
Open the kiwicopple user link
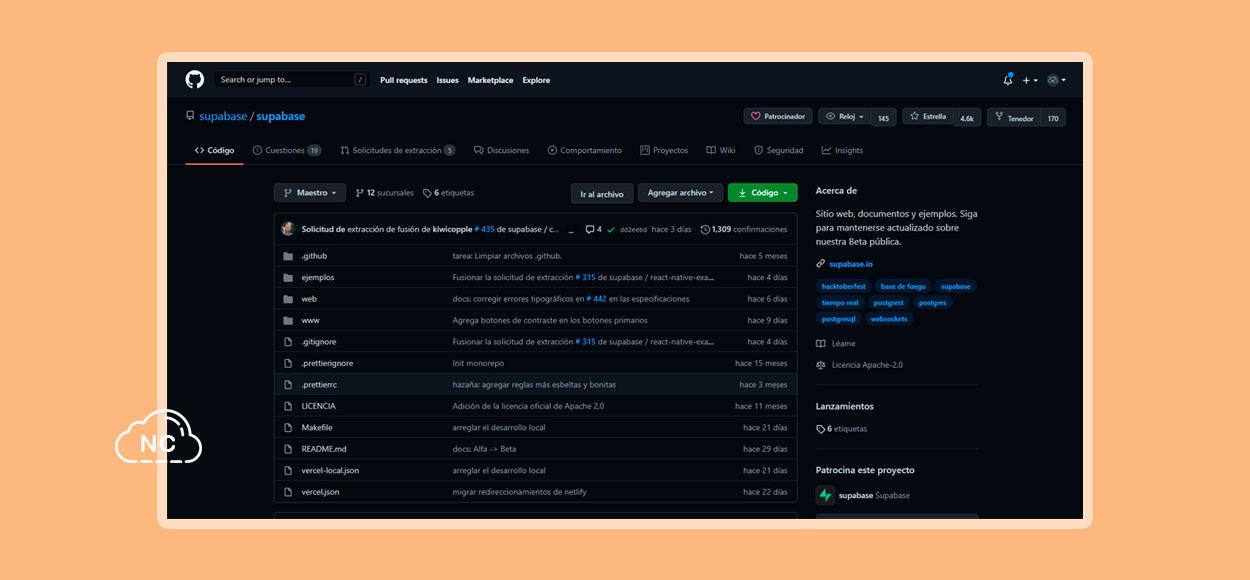pyautogui.click(x=452, y=229)
